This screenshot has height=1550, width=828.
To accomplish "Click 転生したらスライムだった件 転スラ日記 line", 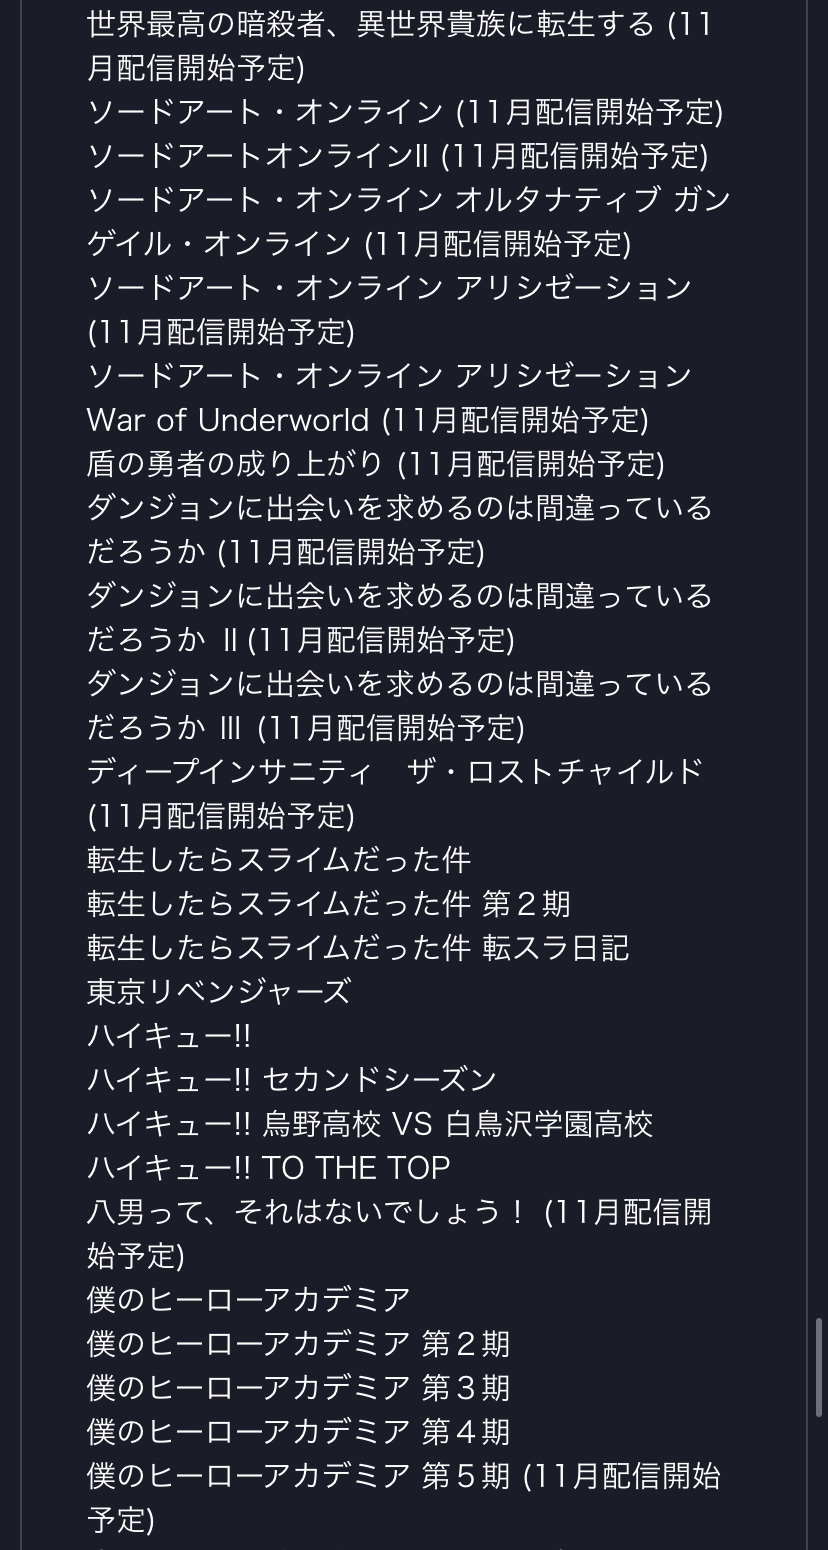I will (358, 947).
